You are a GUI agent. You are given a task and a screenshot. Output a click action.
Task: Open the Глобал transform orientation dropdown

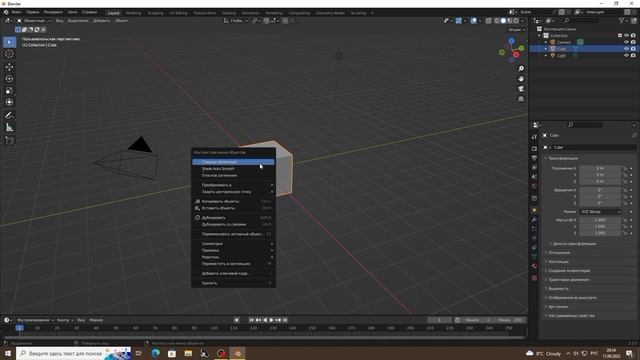pos(236,21)
